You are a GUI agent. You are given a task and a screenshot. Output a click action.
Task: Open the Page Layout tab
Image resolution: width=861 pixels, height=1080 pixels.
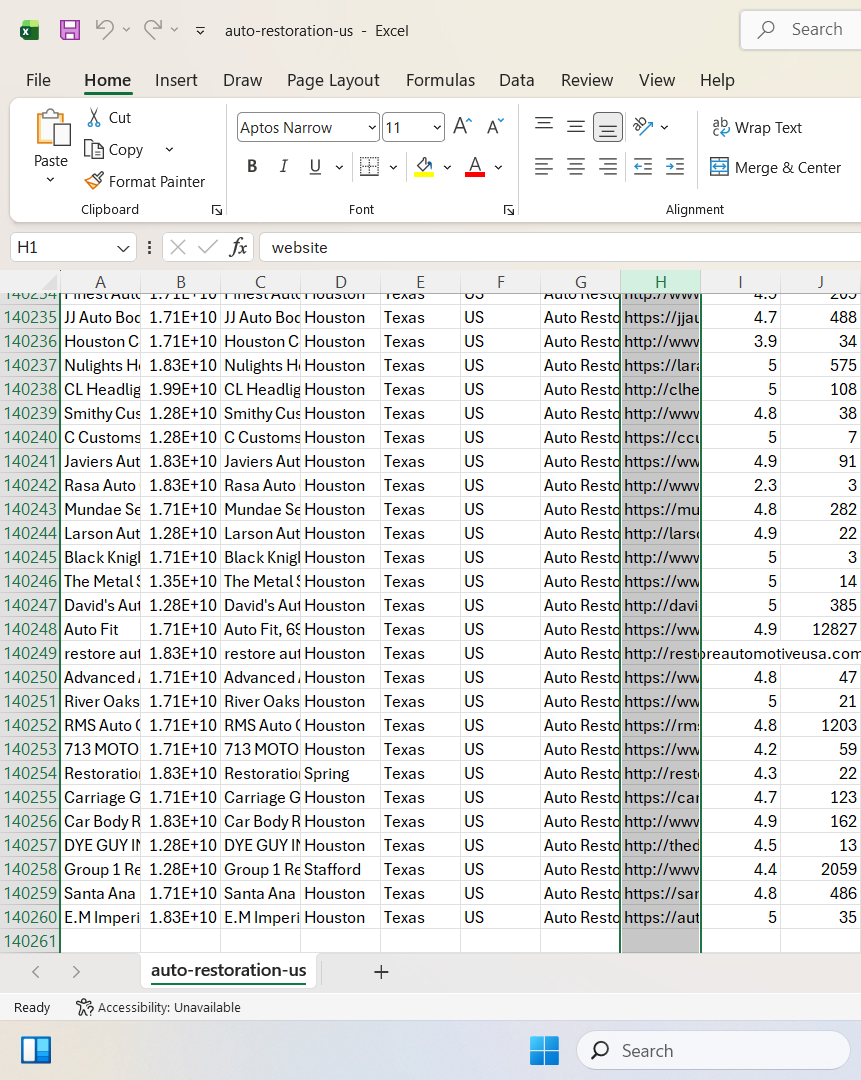click(333, 81)
